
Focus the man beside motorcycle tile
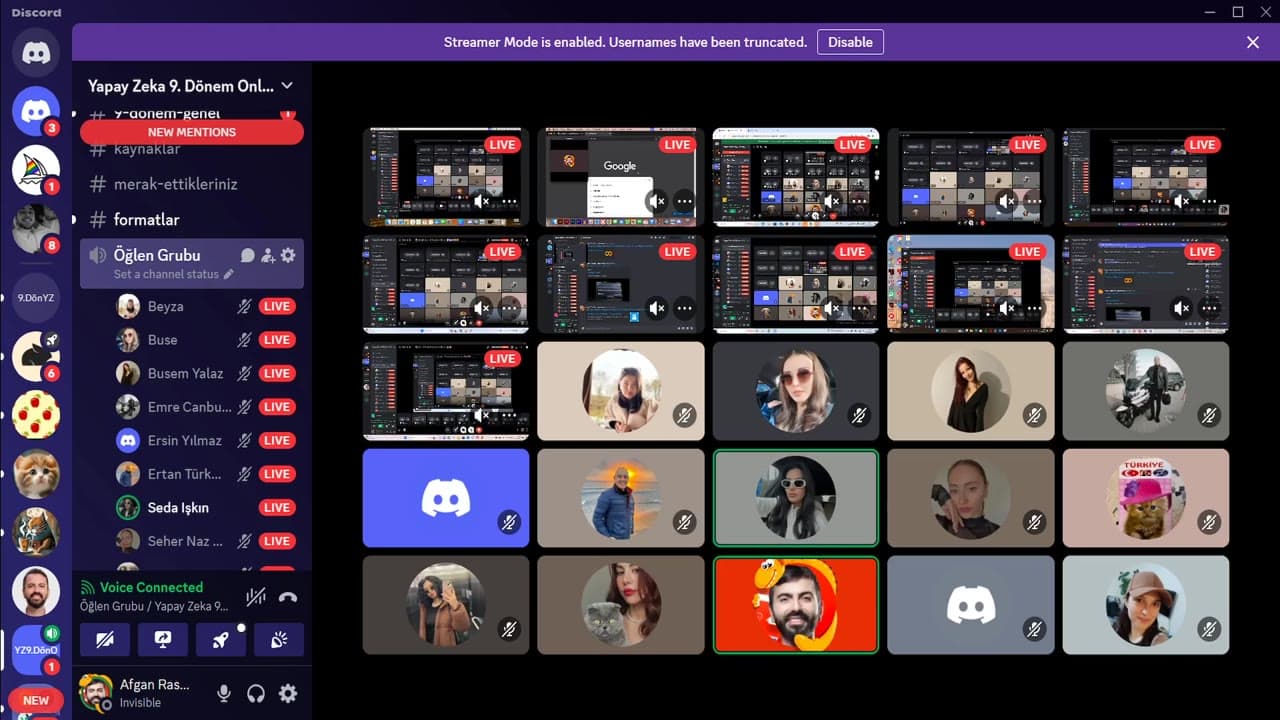pyautogui.click(x=1146, y=391)
